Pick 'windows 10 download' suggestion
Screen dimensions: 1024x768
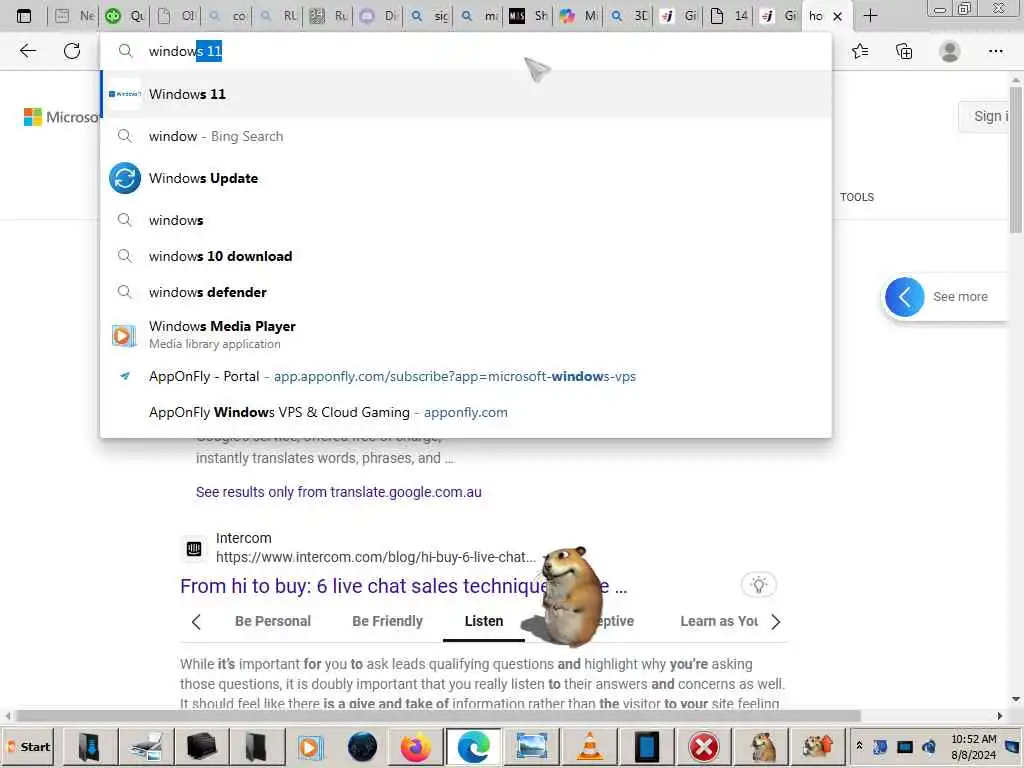coord(466,256)
